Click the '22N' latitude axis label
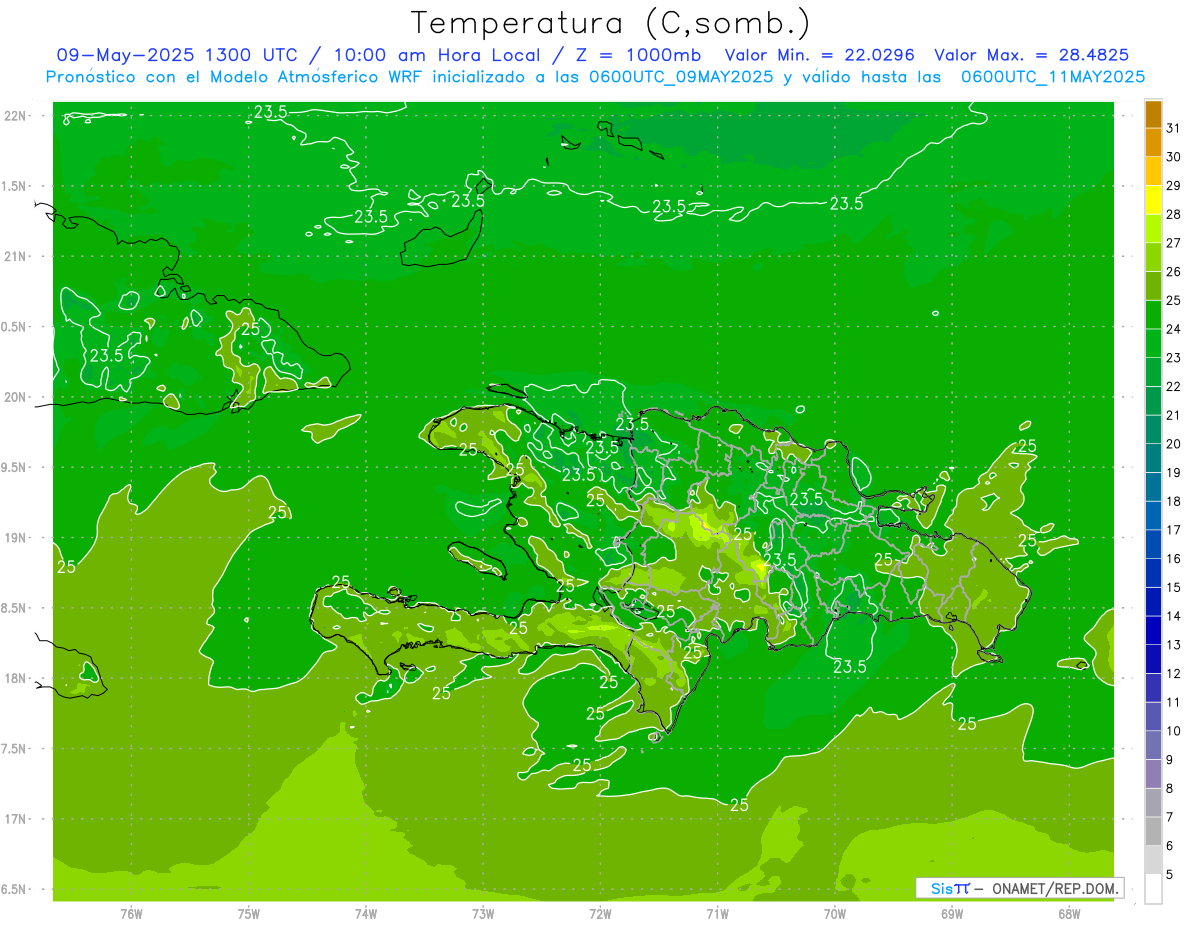This screenshot has width=1200, height=927. (x=14, y=116)
